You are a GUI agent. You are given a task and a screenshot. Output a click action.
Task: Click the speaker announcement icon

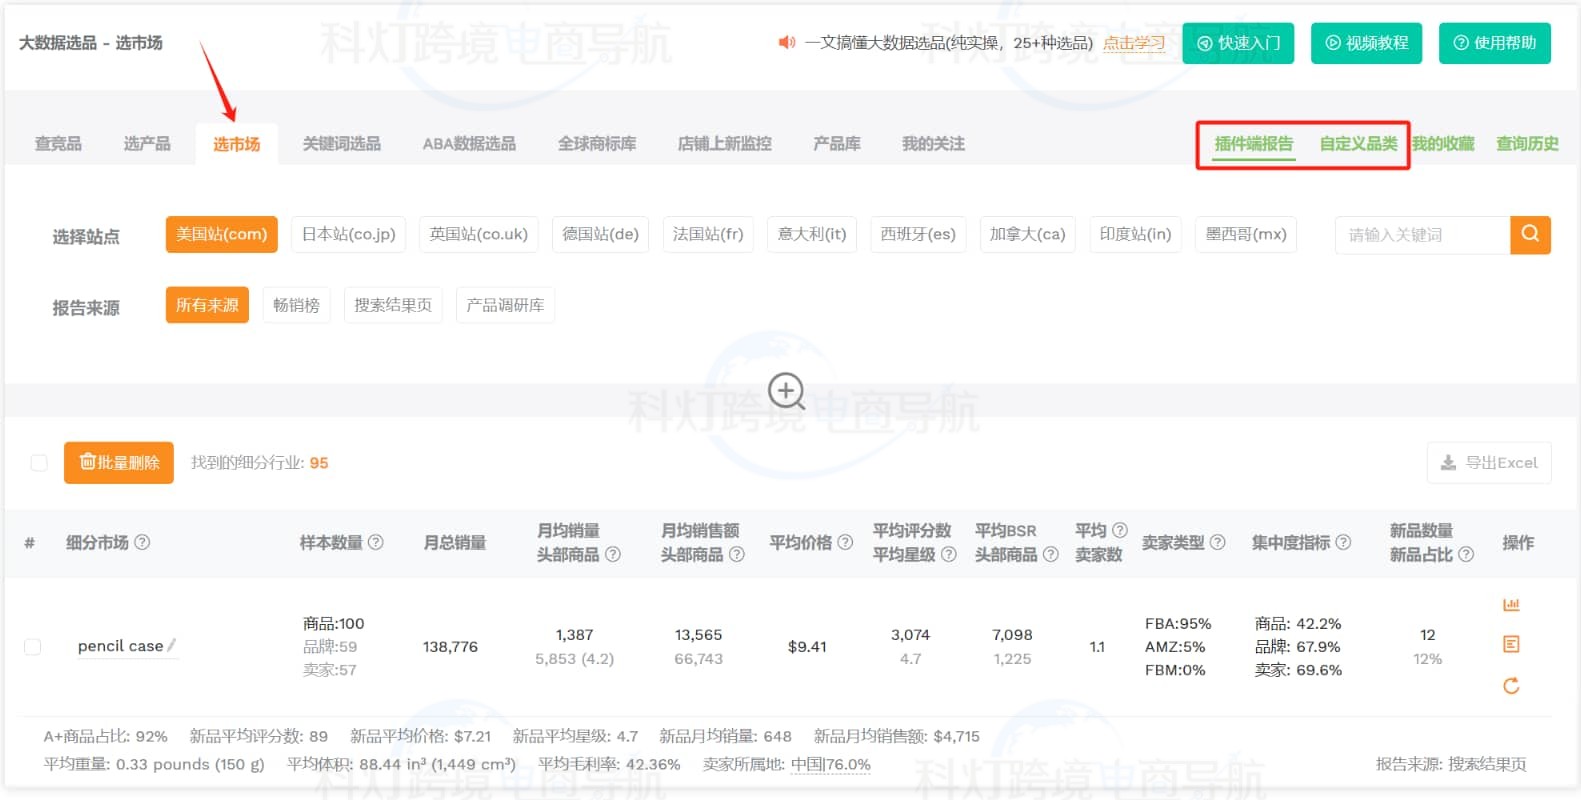point(787,43)
